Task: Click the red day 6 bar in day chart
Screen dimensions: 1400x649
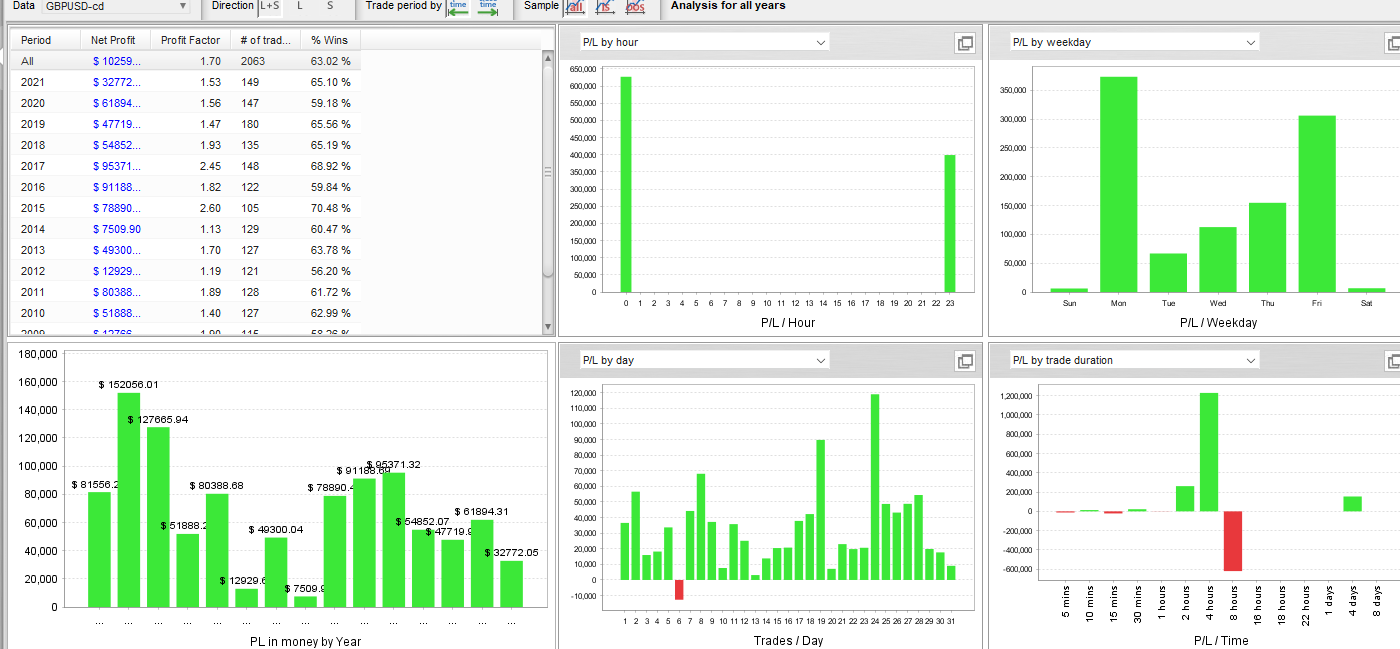Action: click(679, 590)
